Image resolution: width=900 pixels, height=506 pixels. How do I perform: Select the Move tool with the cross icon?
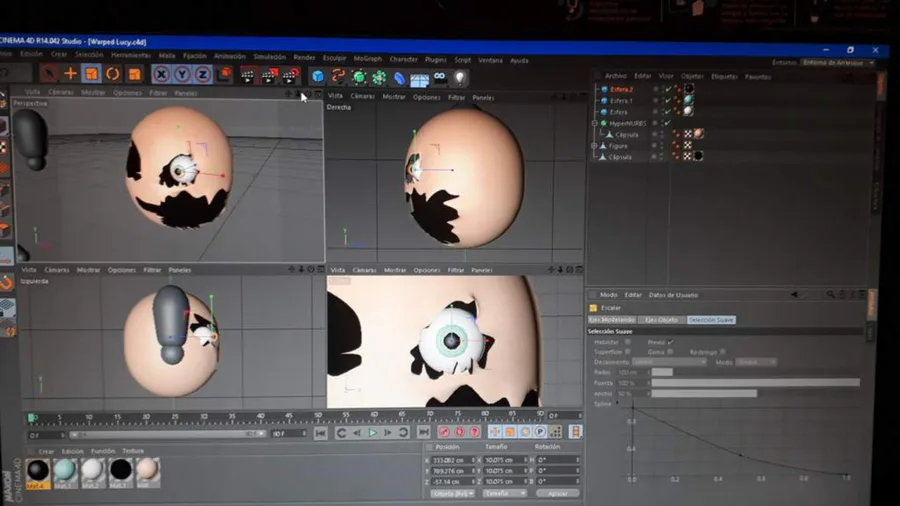tap(70, 73)
